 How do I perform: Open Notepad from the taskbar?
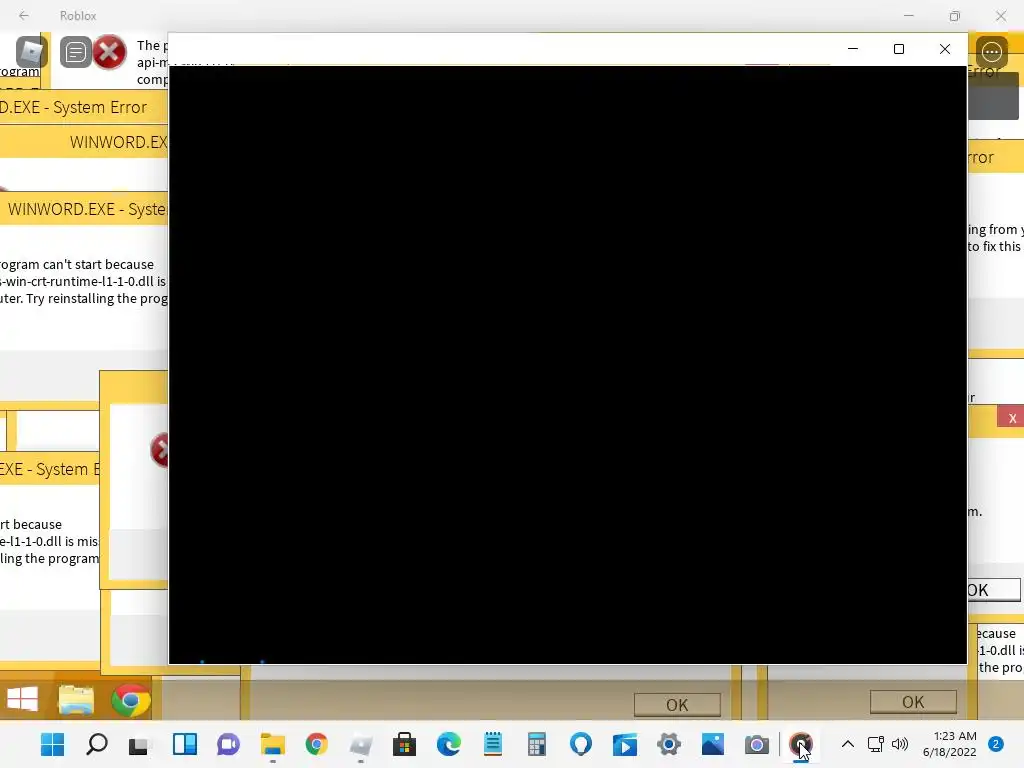pos(493,744)
